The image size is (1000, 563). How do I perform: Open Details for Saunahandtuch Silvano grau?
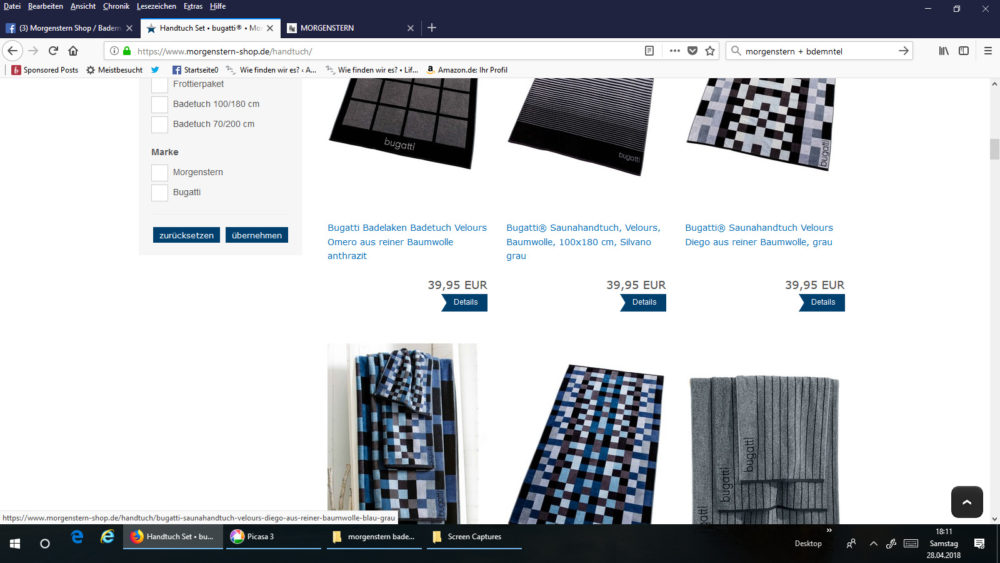(x=643, y=302)
